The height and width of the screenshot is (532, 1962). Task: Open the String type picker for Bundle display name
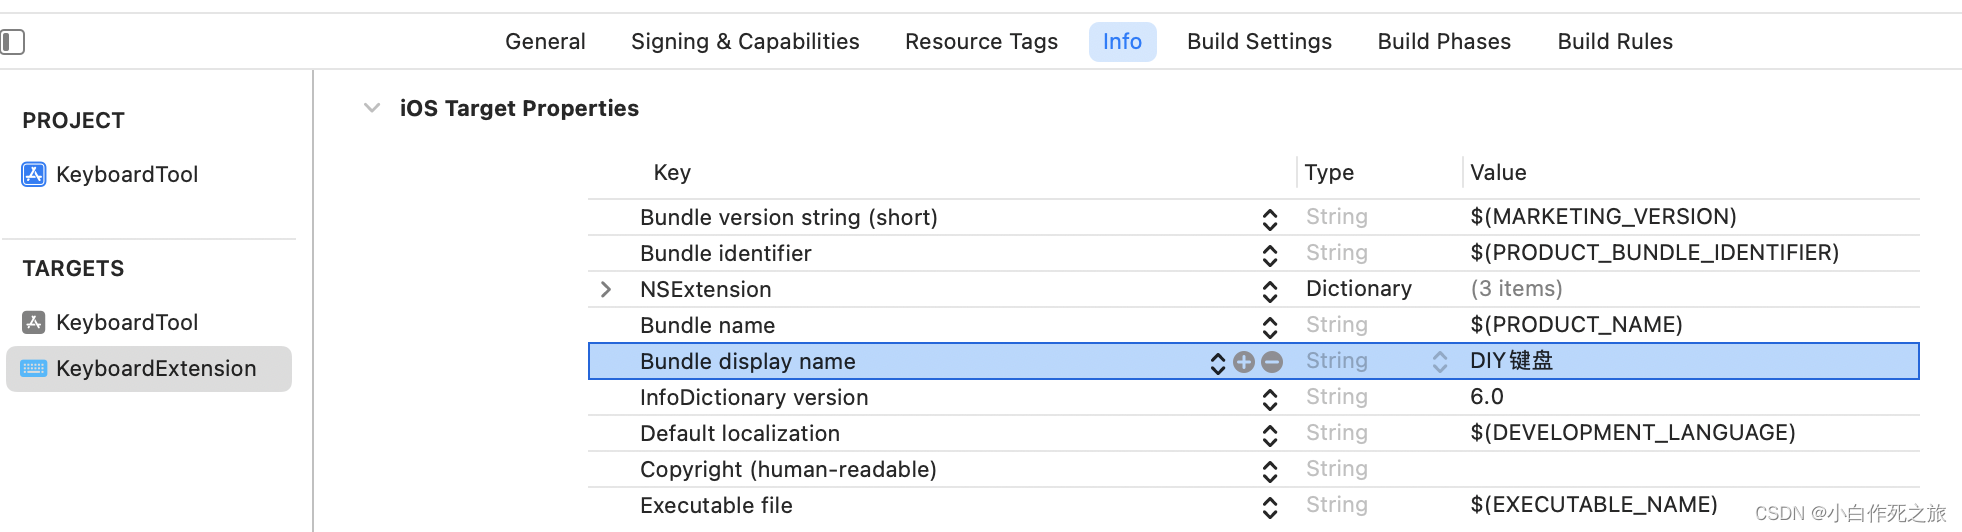(1439, 362)
